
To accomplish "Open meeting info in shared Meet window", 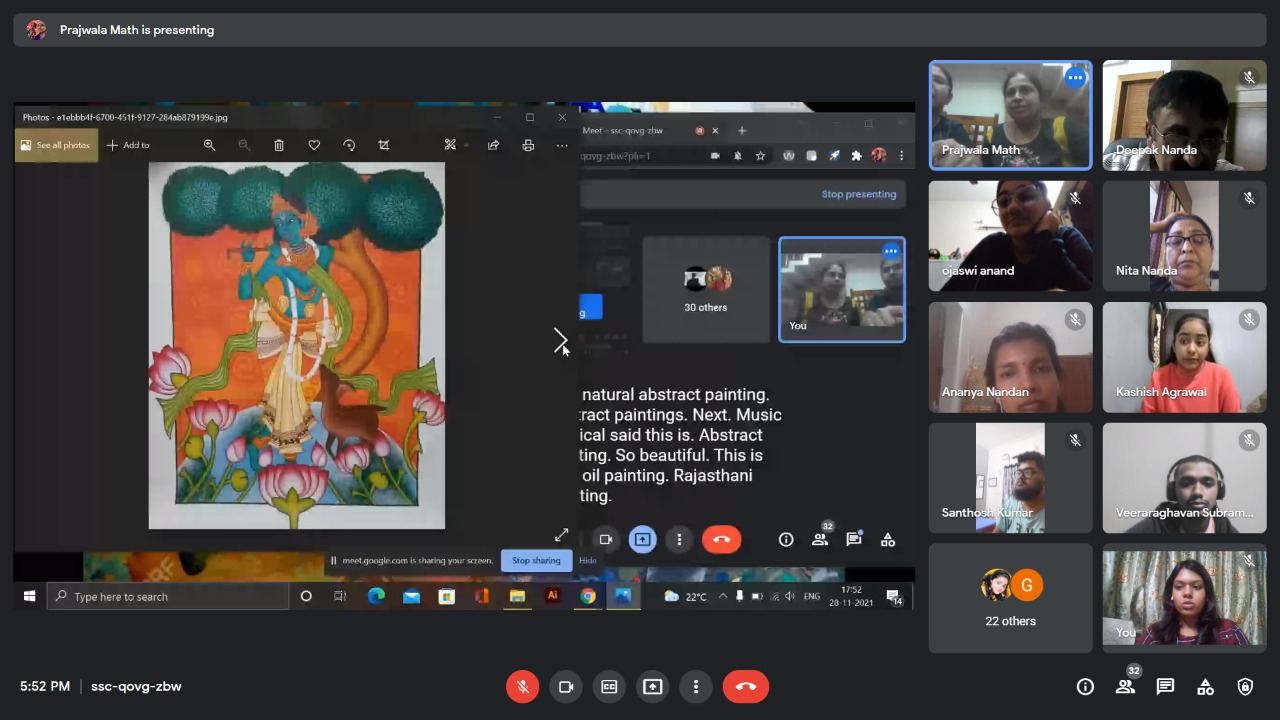I will coord(786,540).
